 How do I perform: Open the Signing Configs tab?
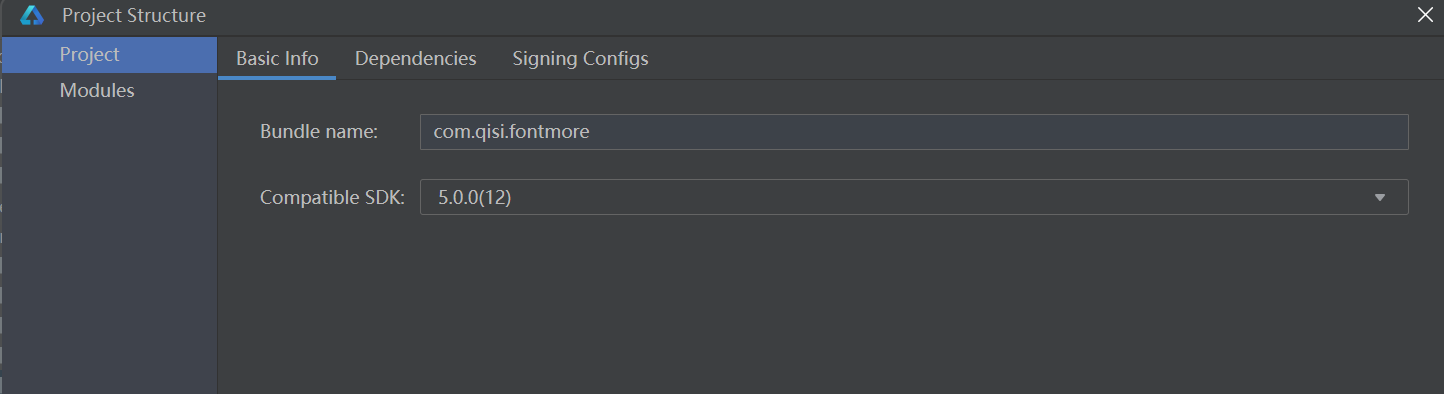(x=580, y=58)
